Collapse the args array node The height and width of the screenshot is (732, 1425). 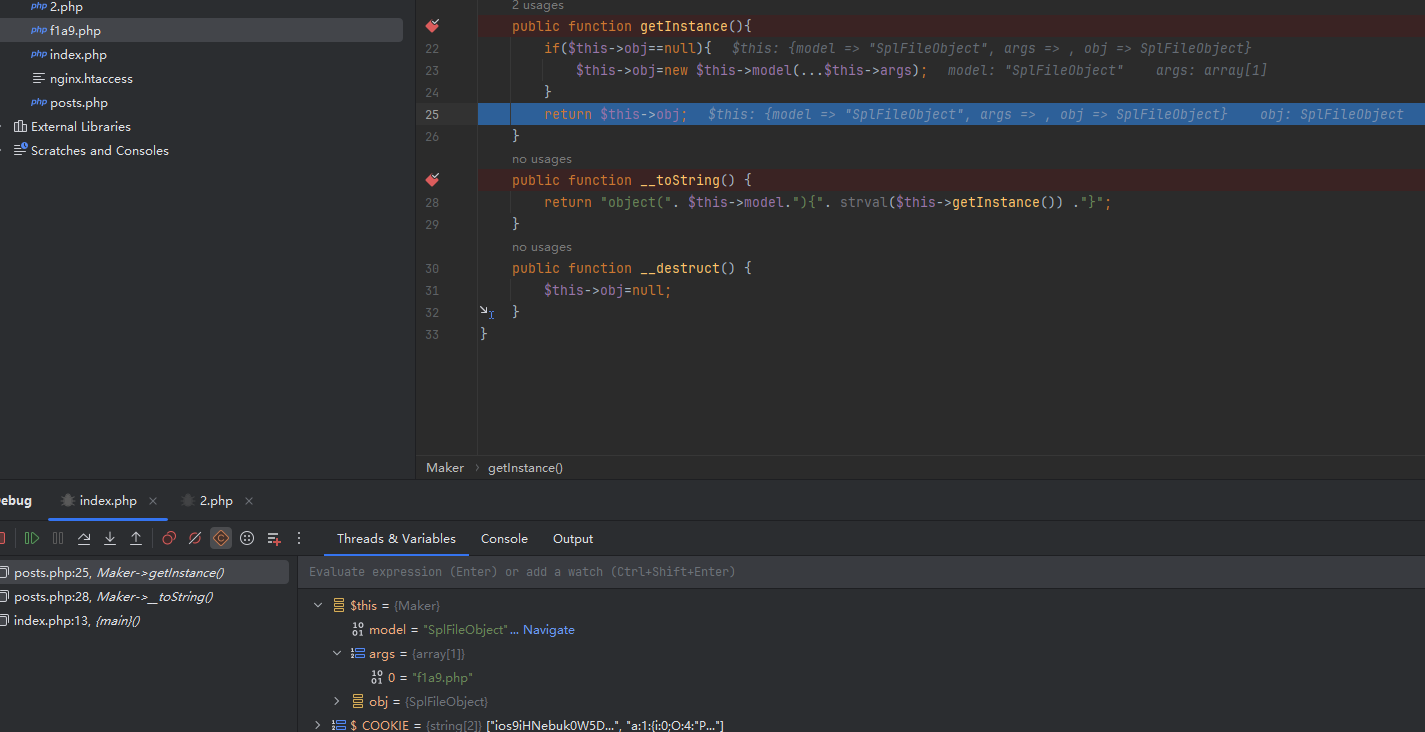point(337,654)
